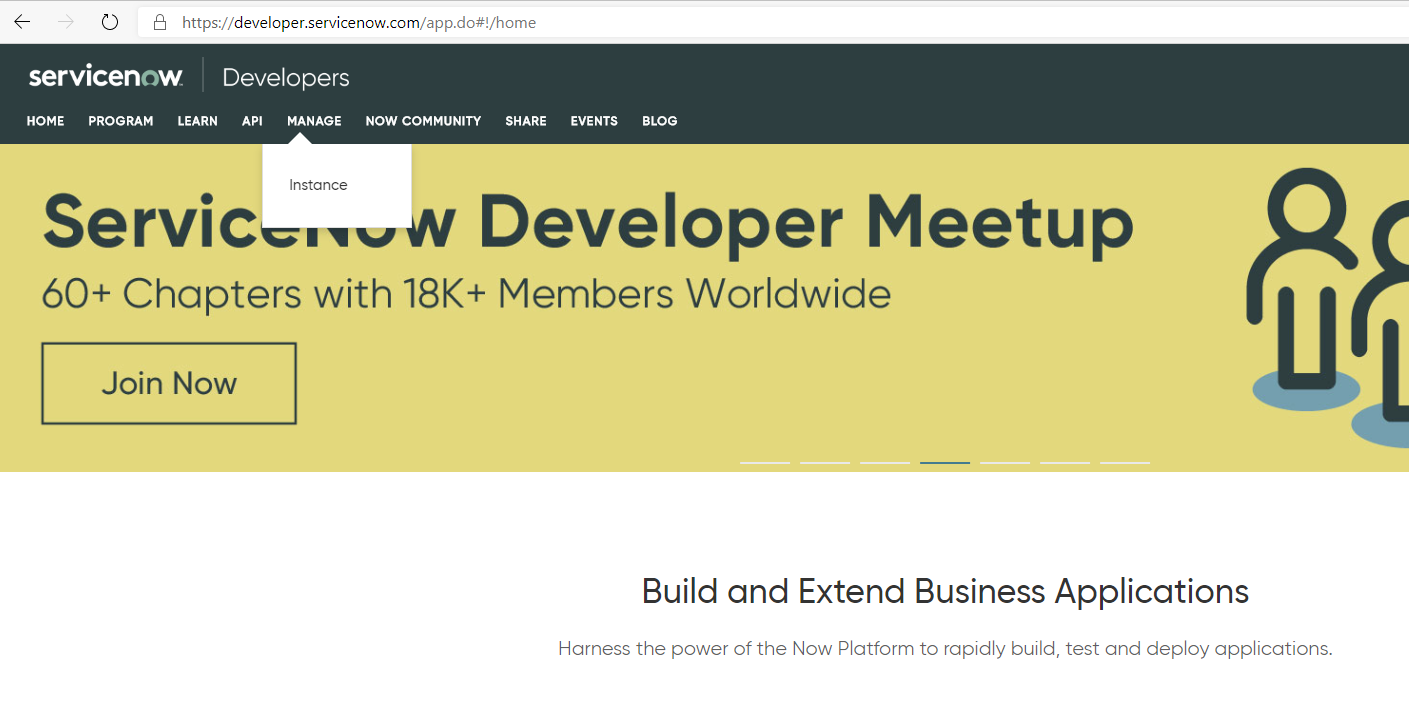Click the '60+ Chapters with 18K+ Members Worldwide' text
The height and width of the screenshot is (726, 1410).
(x=466, y=294)
